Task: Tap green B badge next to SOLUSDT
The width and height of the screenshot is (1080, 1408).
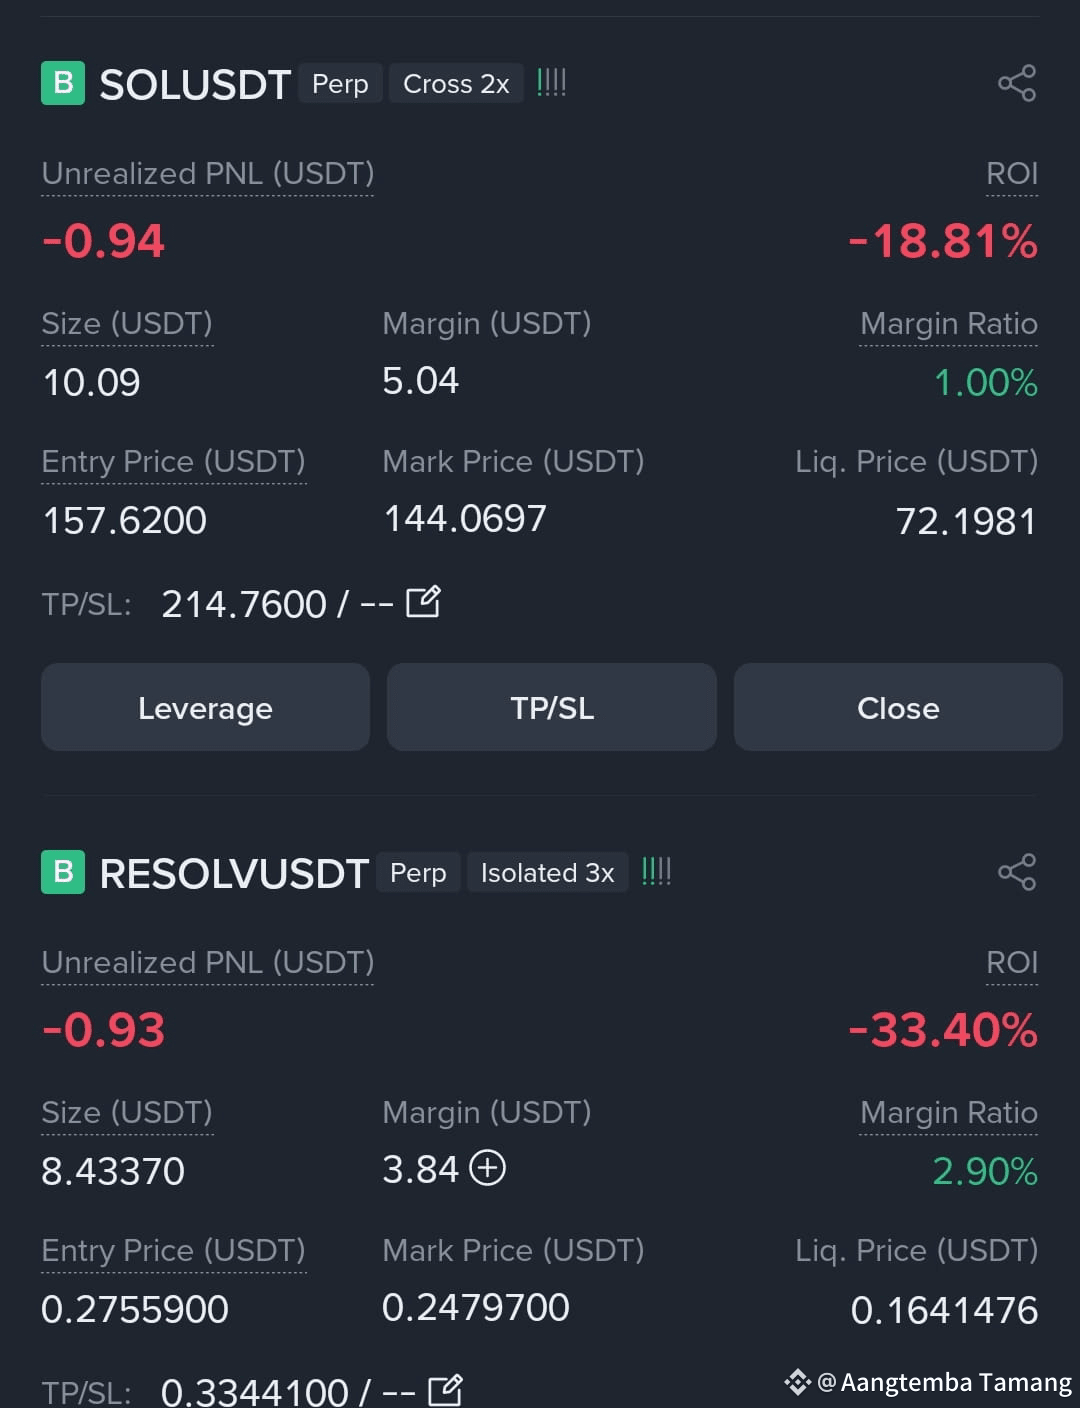Action: [x=63, y=83]
